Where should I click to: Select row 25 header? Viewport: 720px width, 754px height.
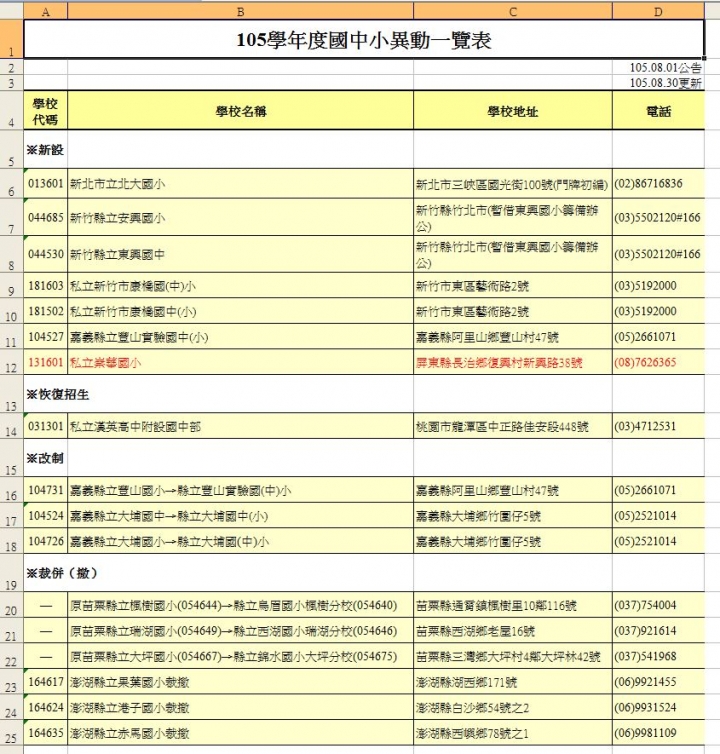(x=12, y=733)
